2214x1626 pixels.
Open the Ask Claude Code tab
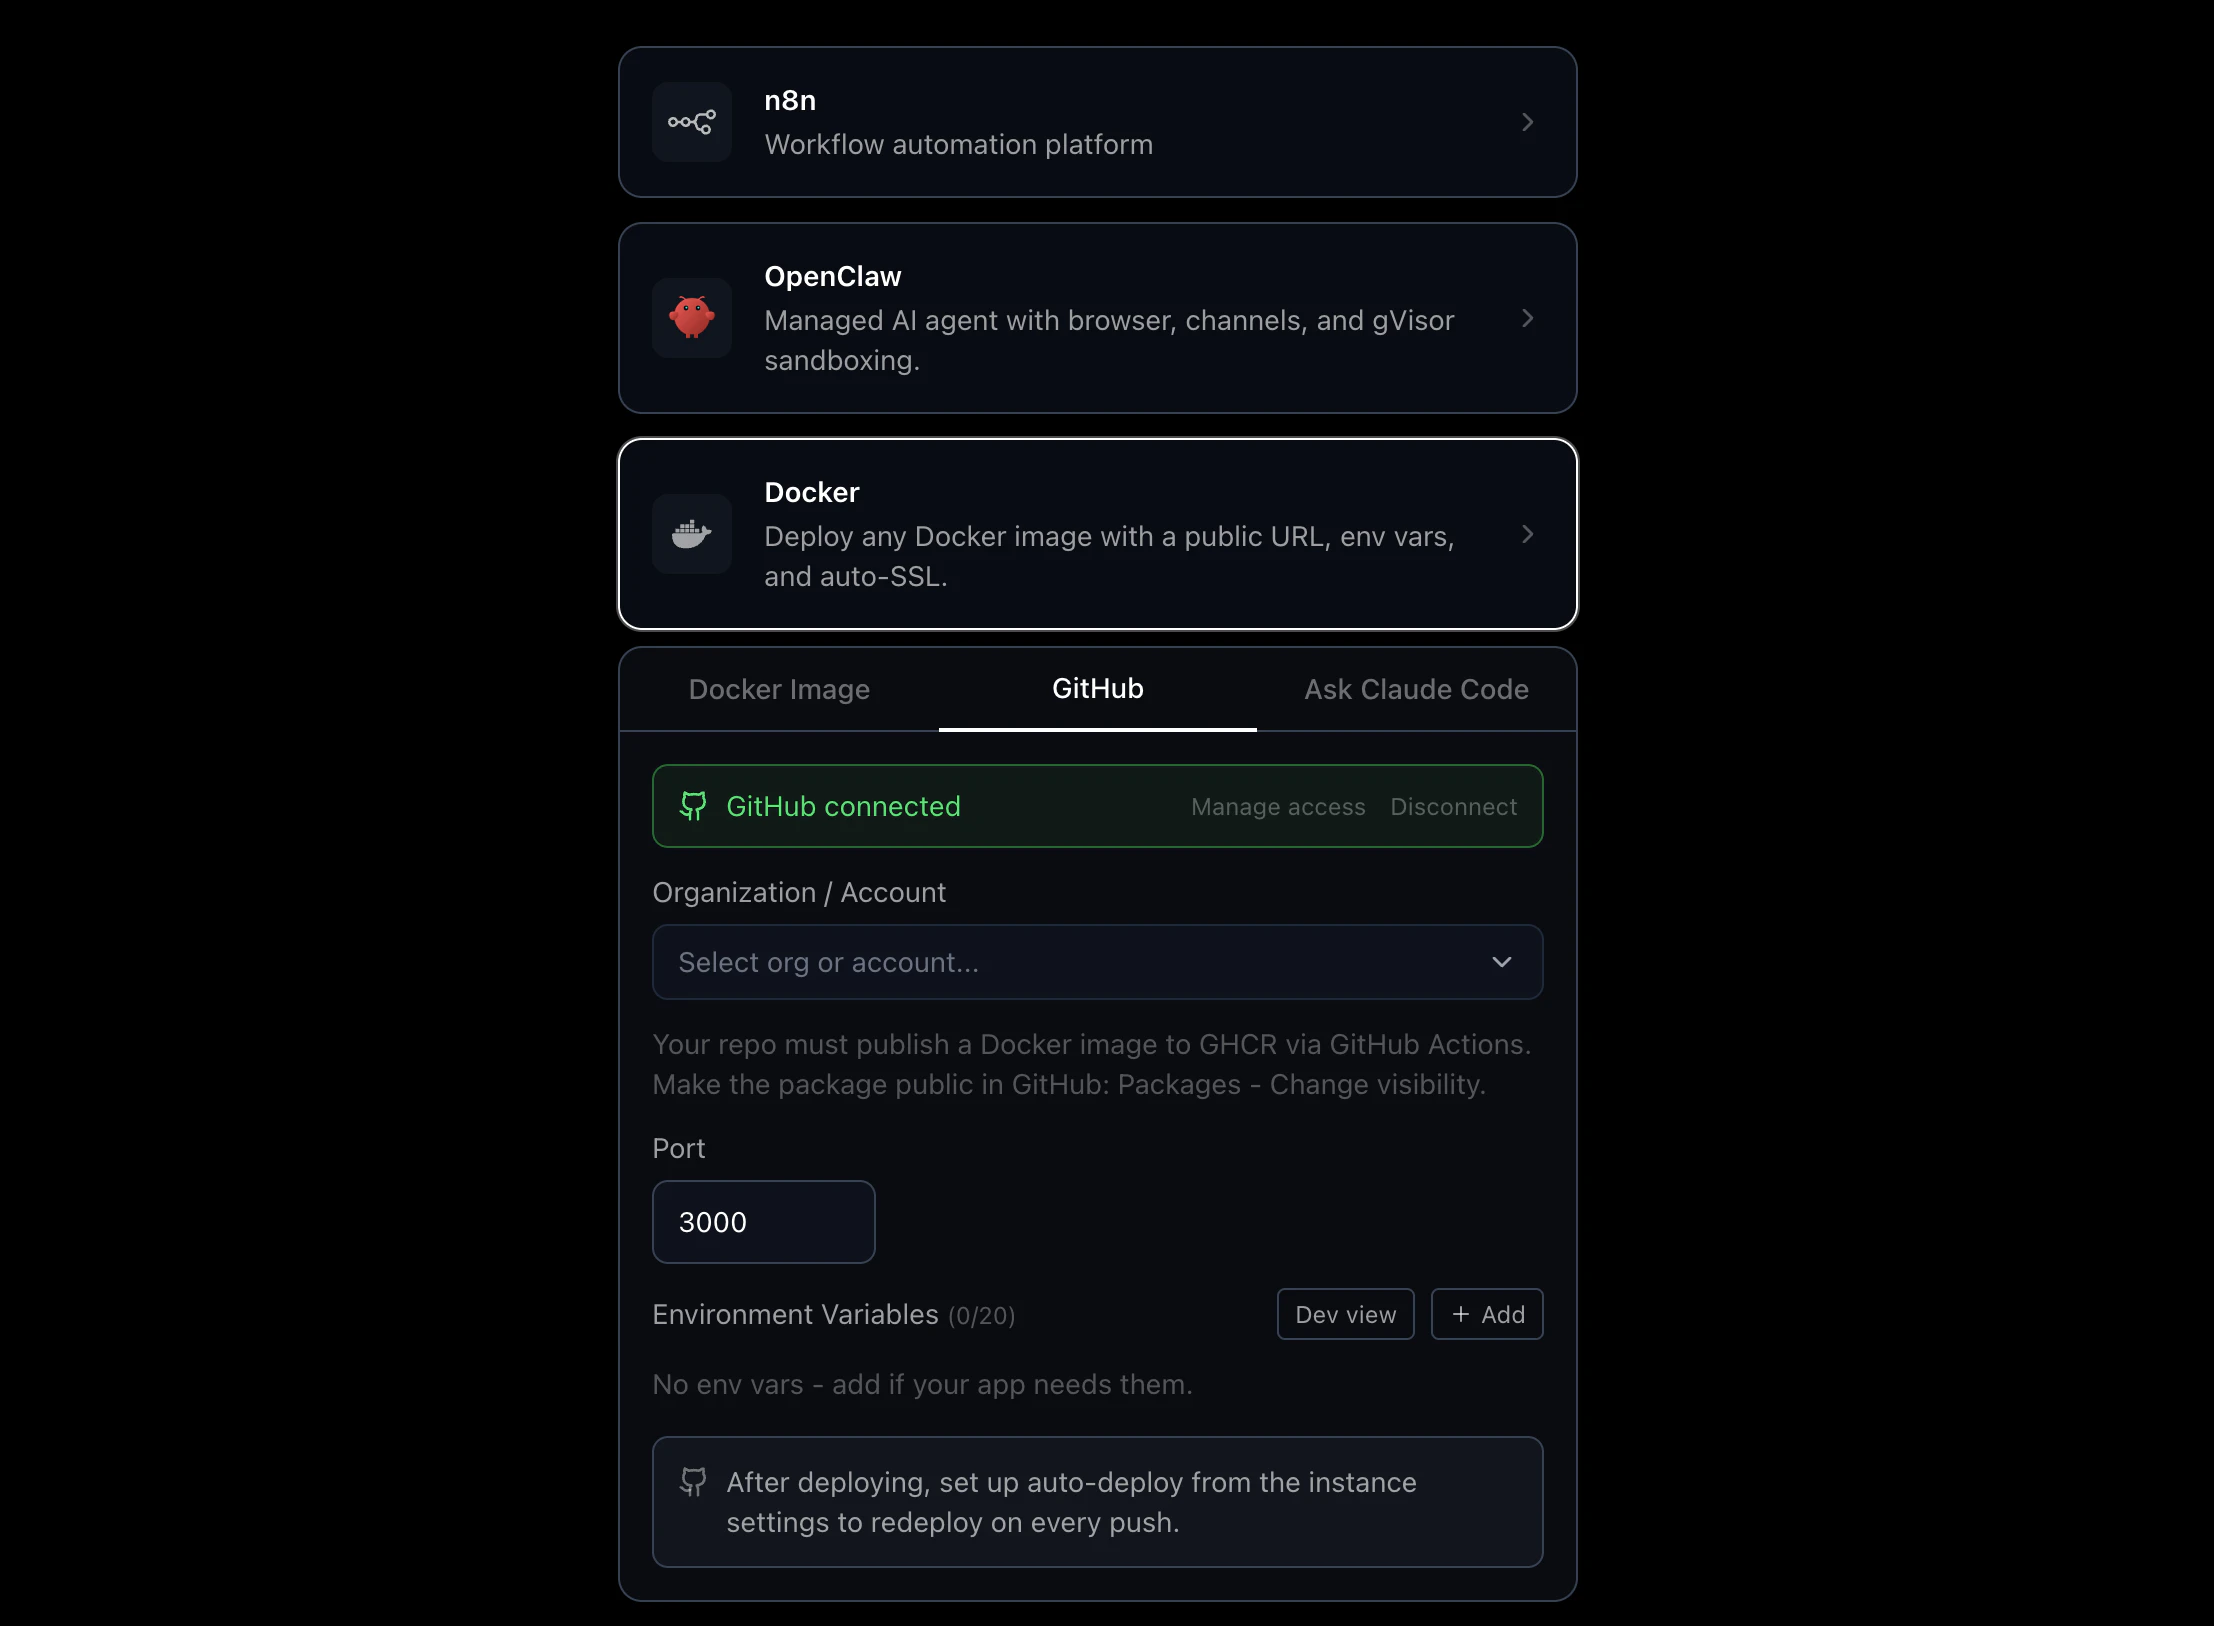click(x=1415, y=689)
